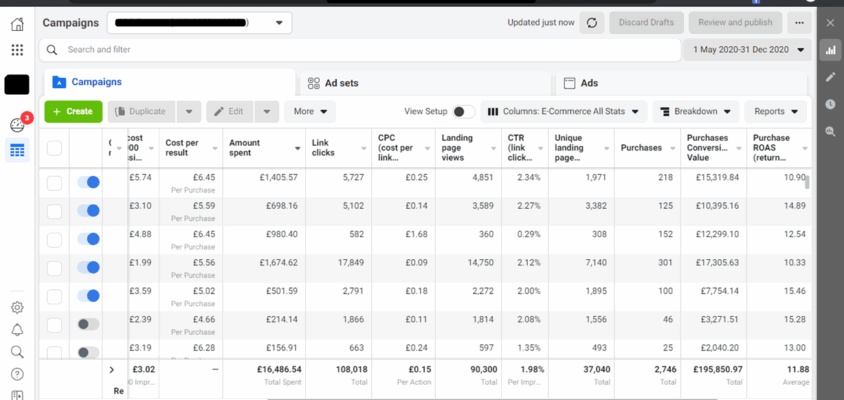Sort by Purchase ROAS column header

(779, 148)
